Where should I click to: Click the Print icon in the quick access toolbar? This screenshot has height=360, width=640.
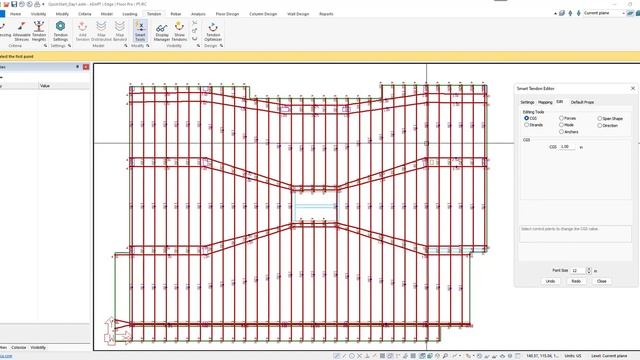click(x=37, y=4)
